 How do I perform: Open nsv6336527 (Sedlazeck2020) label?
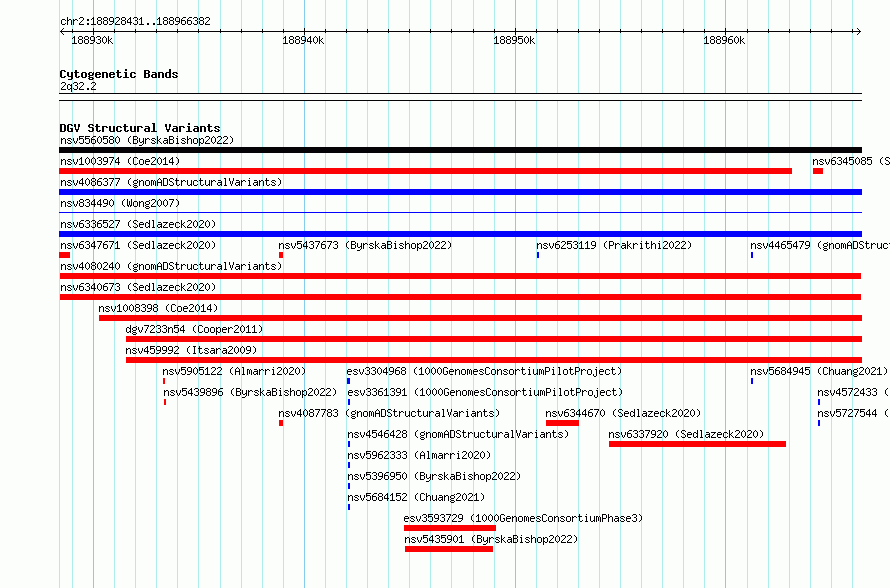[138, 224]
